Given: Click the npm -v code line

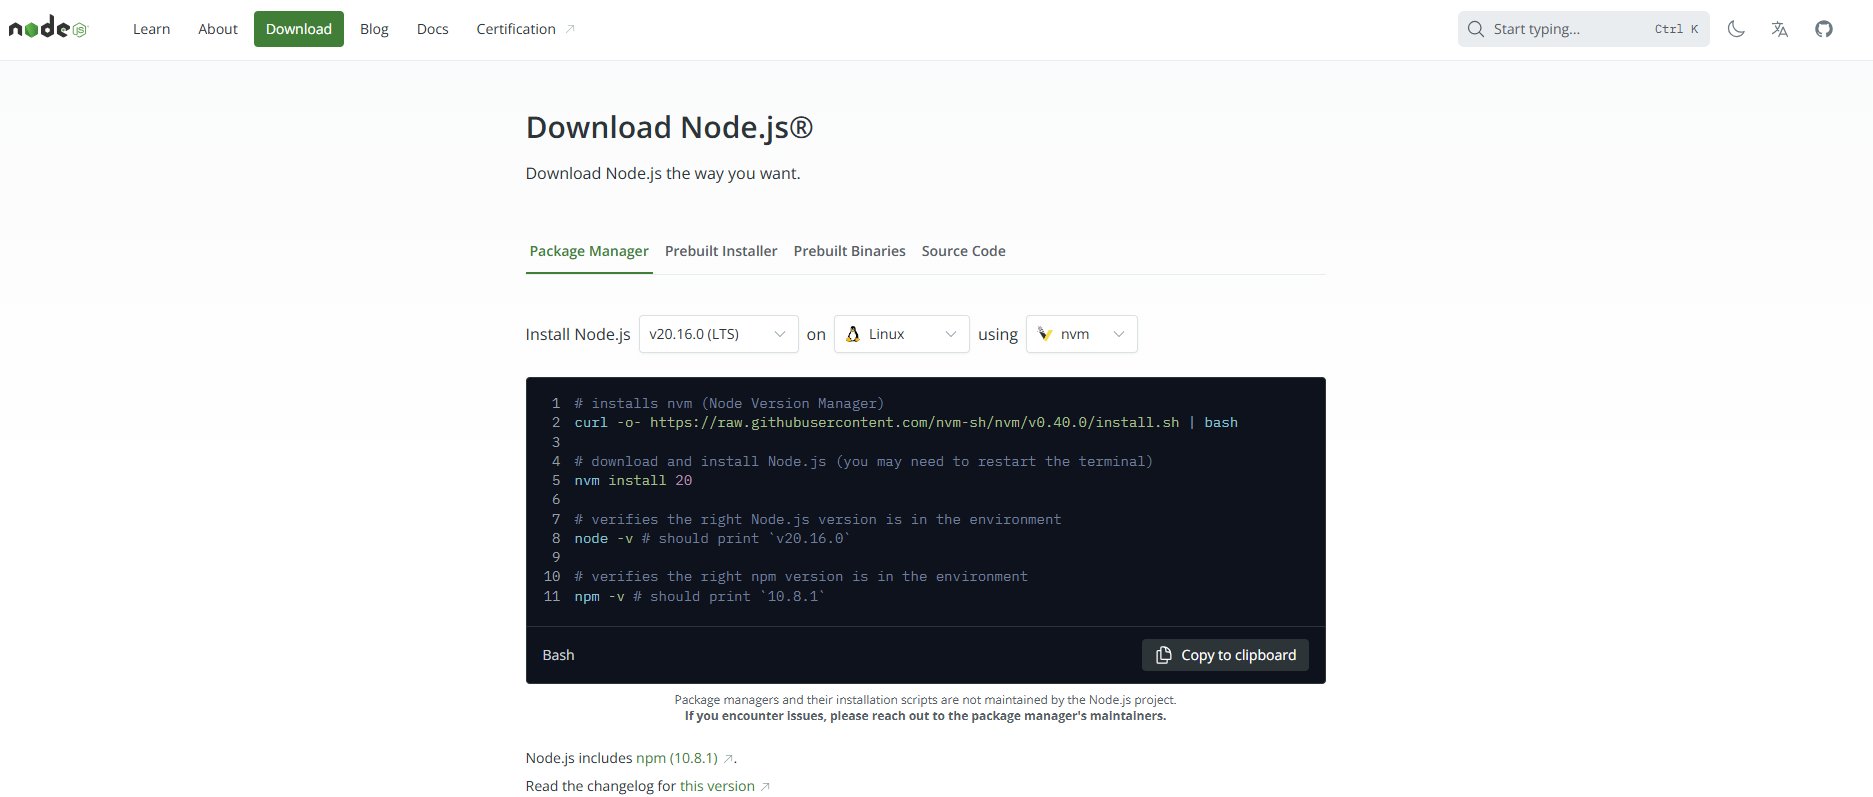Looking at the screenshot, I should [700, 597].
